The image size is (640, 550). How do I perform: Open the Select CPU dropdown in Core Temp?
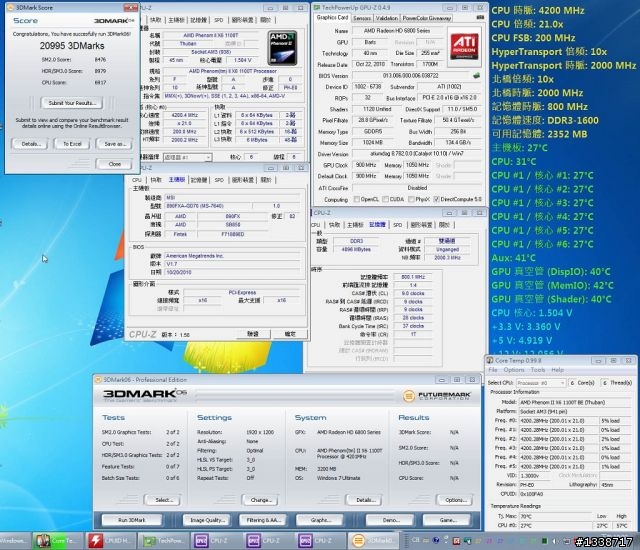click(x=541, y=383)
